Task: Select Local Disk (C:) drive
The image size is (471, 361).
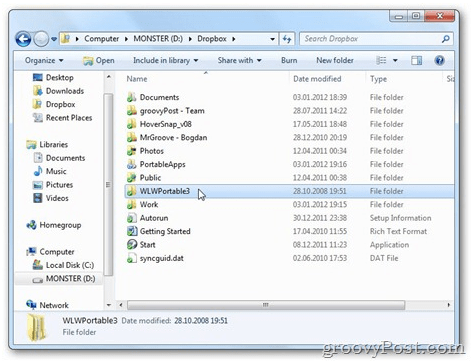Action: [63, 265]
